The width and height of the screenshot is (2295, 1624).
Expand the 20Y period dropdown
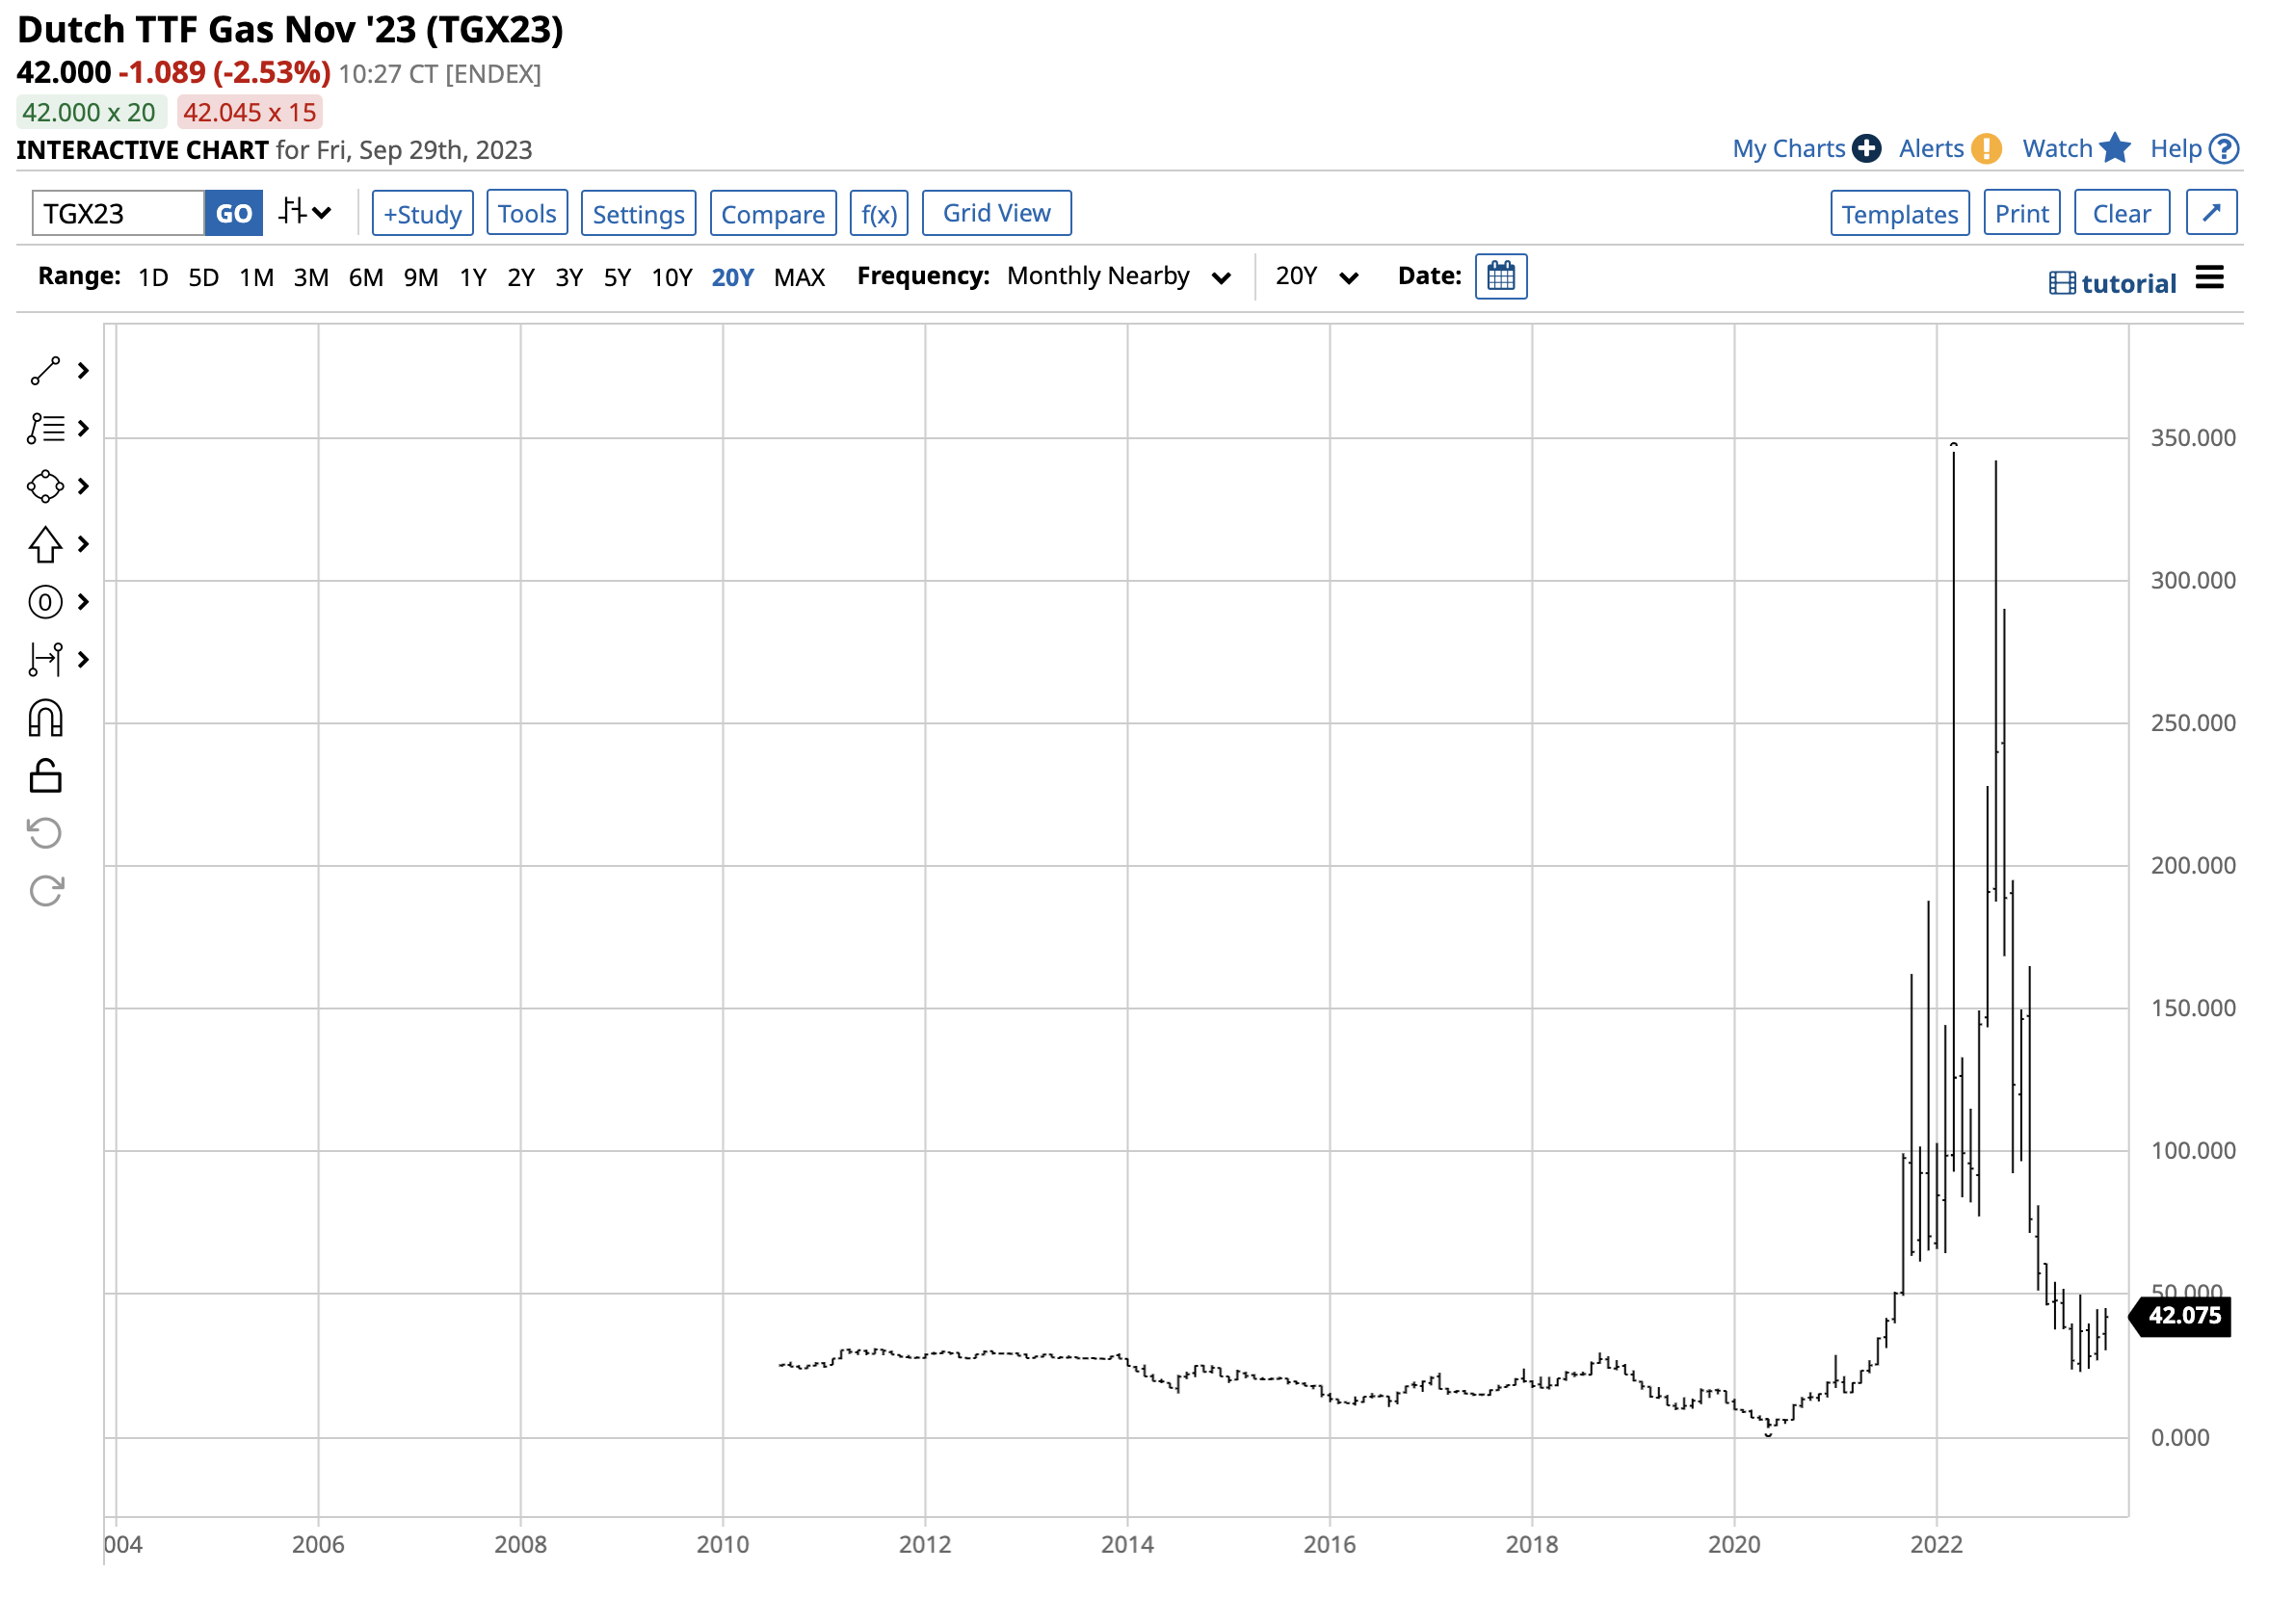coord(1315,276)
